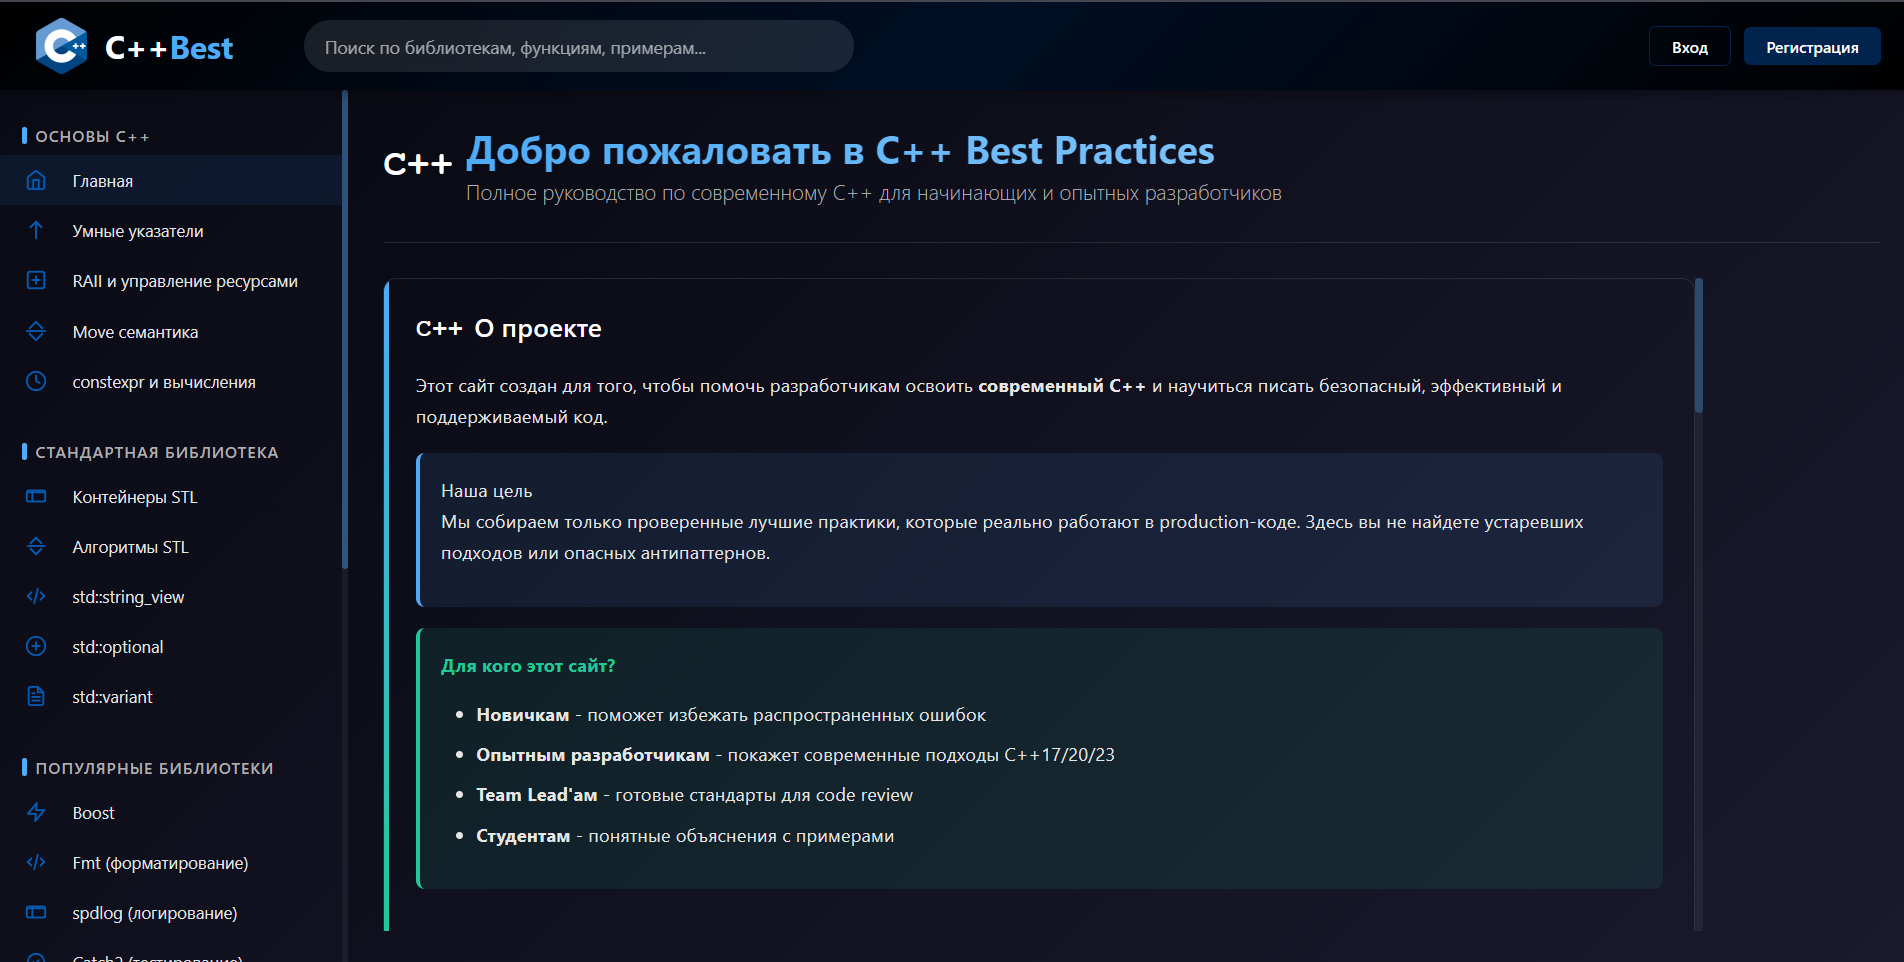Viewport: 1904px width, 962px height.
Task: Click the code icon beside Fmt (форматирование)
Action: (x=36, y=862)
